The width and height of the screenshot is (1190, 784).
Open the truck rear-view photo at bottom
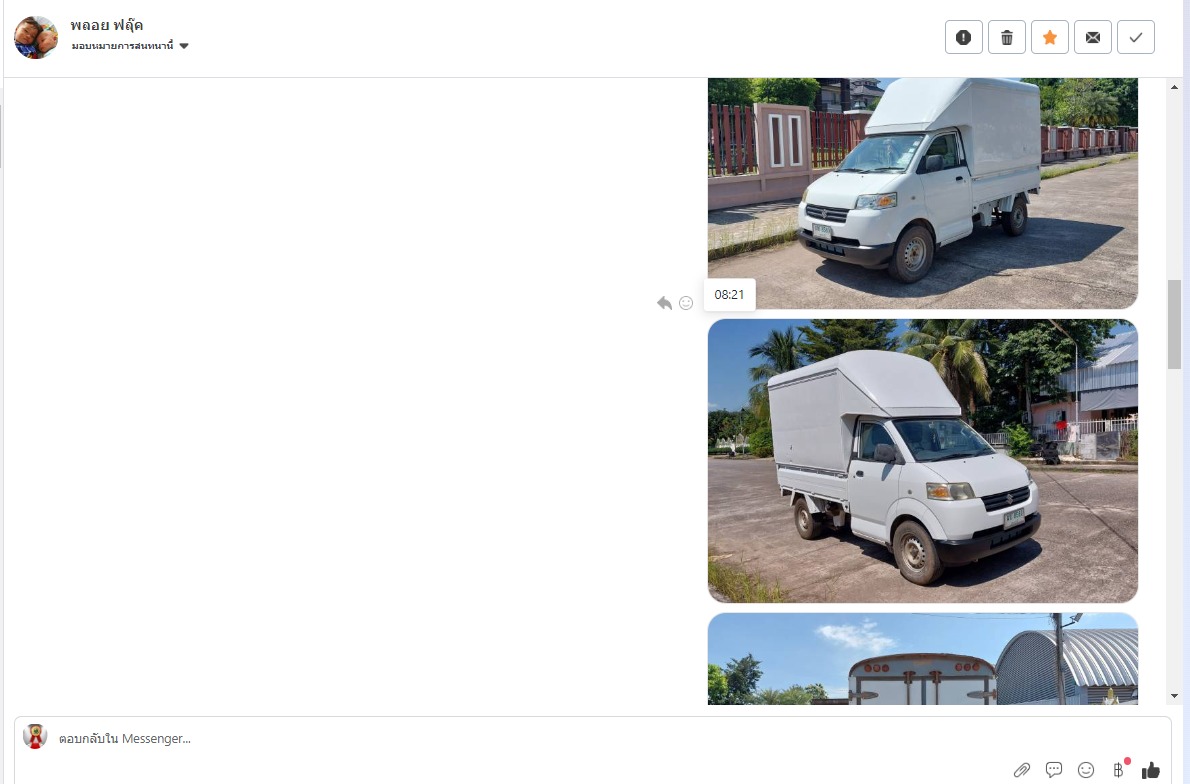coord(923,659)
